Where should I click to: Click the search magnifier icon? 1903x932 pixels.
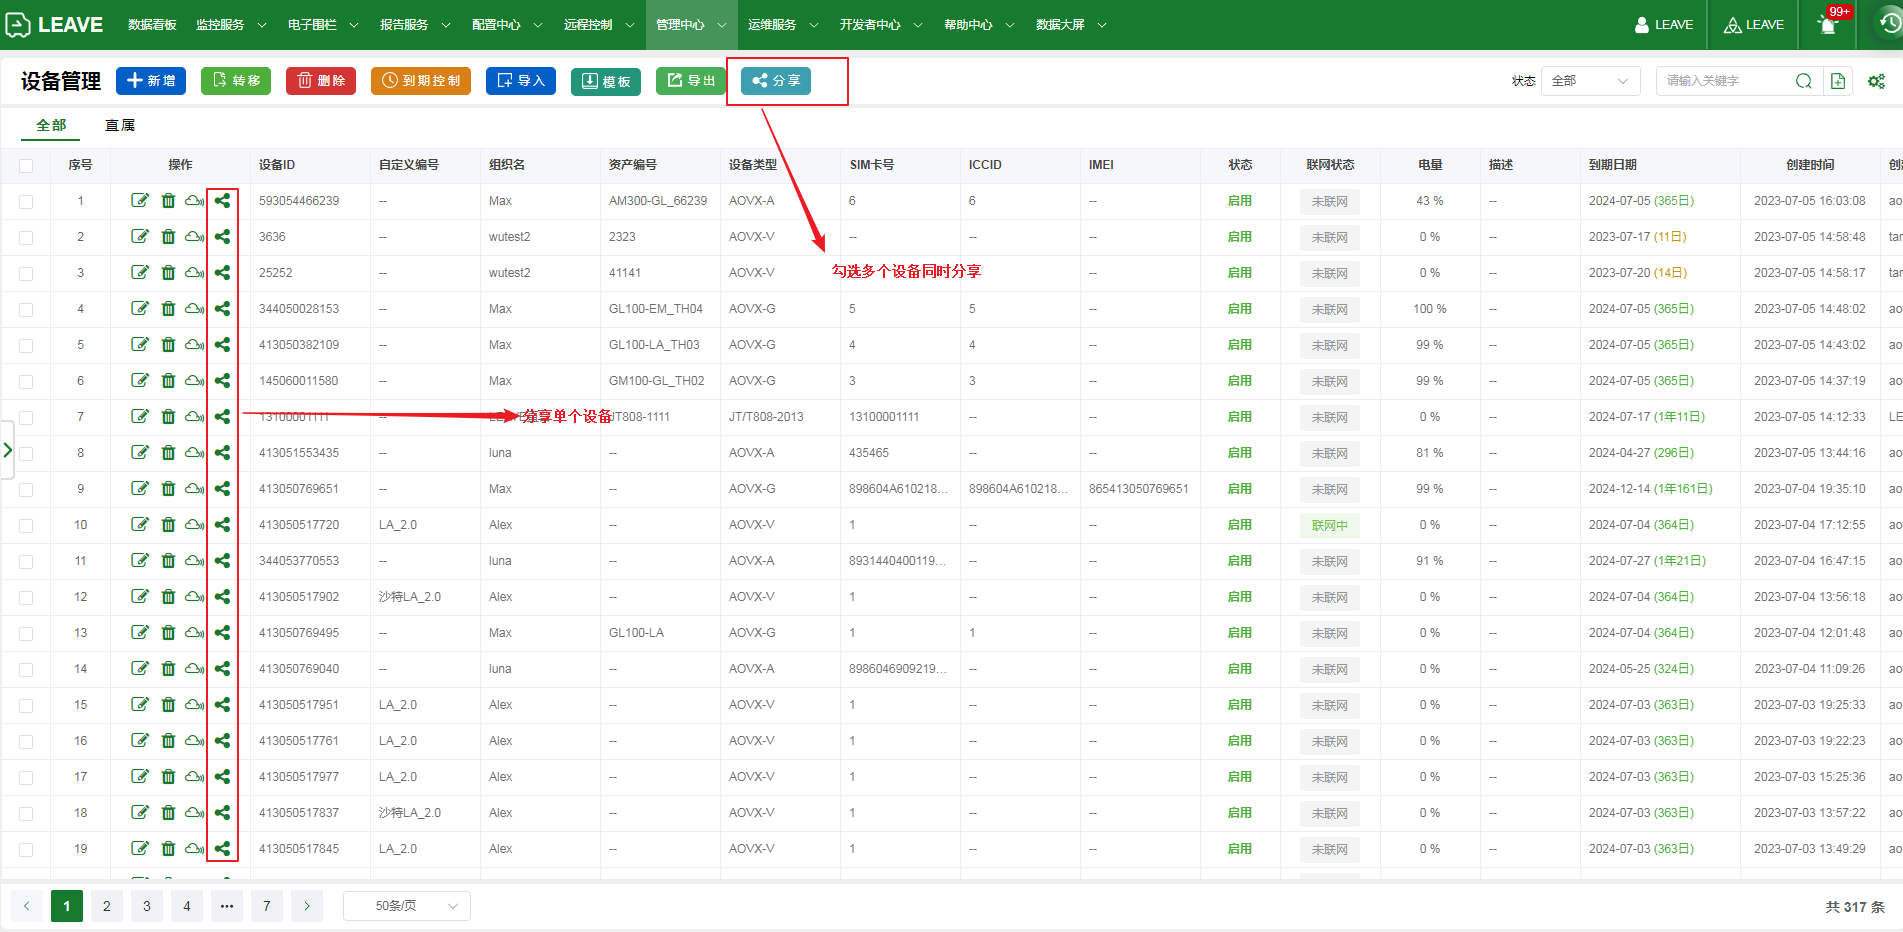(1803, 81)
